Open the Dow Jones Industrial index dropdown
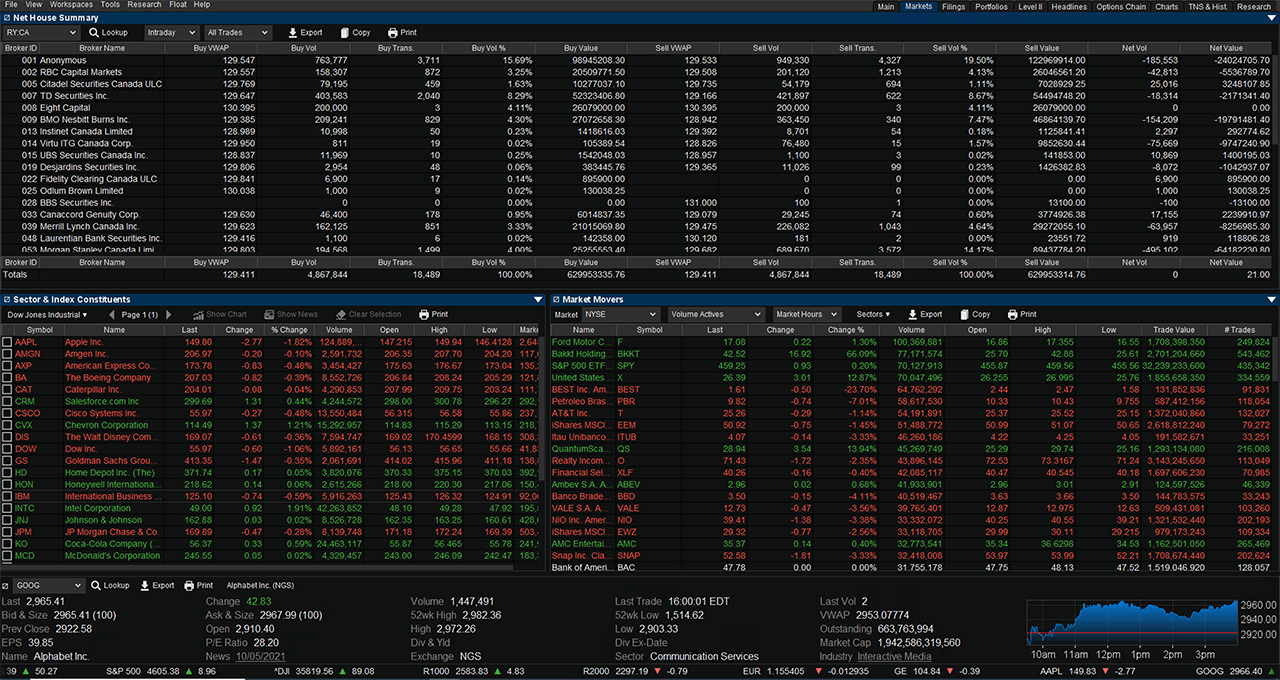 coord(48,314)
